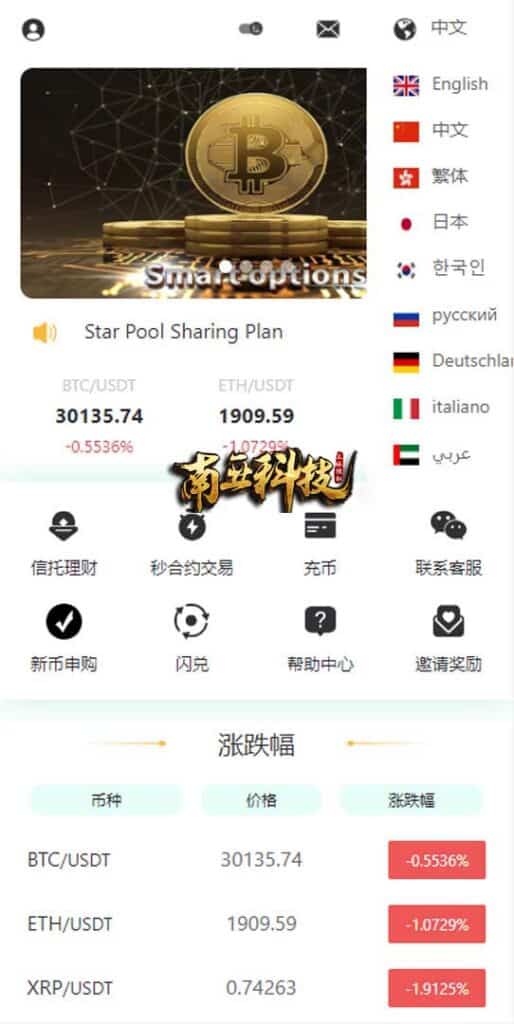Open 邀请奖励 invite reward icon
Viewport: 514px width, 1024px height.
[x=448, y=622]
